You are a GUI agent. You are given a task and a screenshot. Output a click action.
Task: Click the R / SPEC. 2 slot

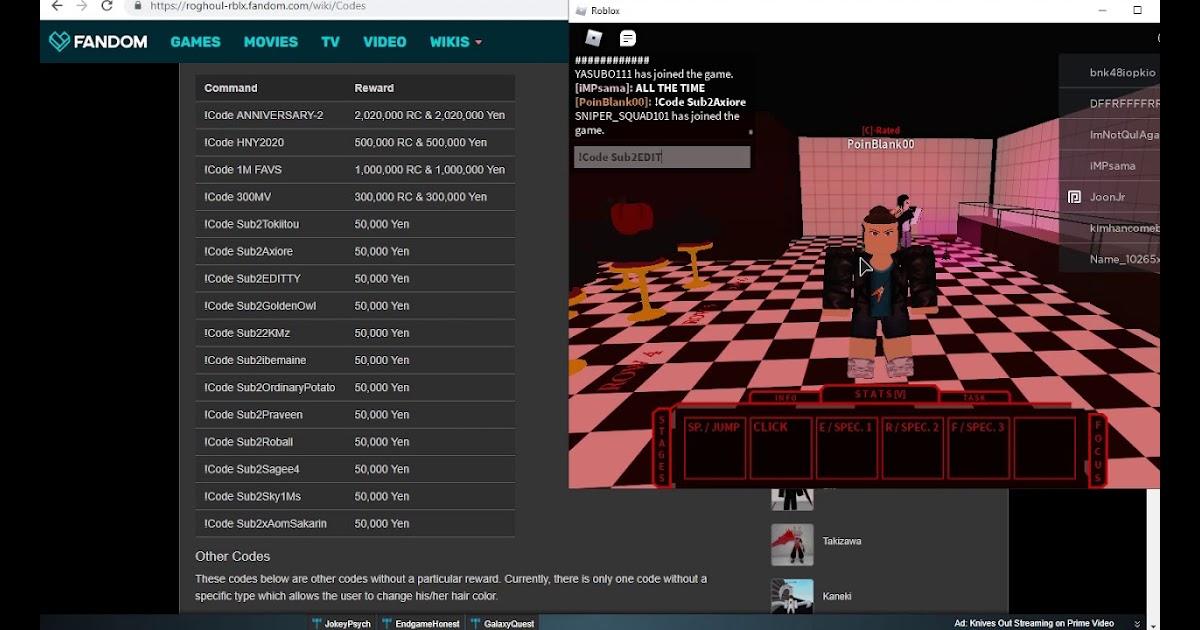pos(912,446)
